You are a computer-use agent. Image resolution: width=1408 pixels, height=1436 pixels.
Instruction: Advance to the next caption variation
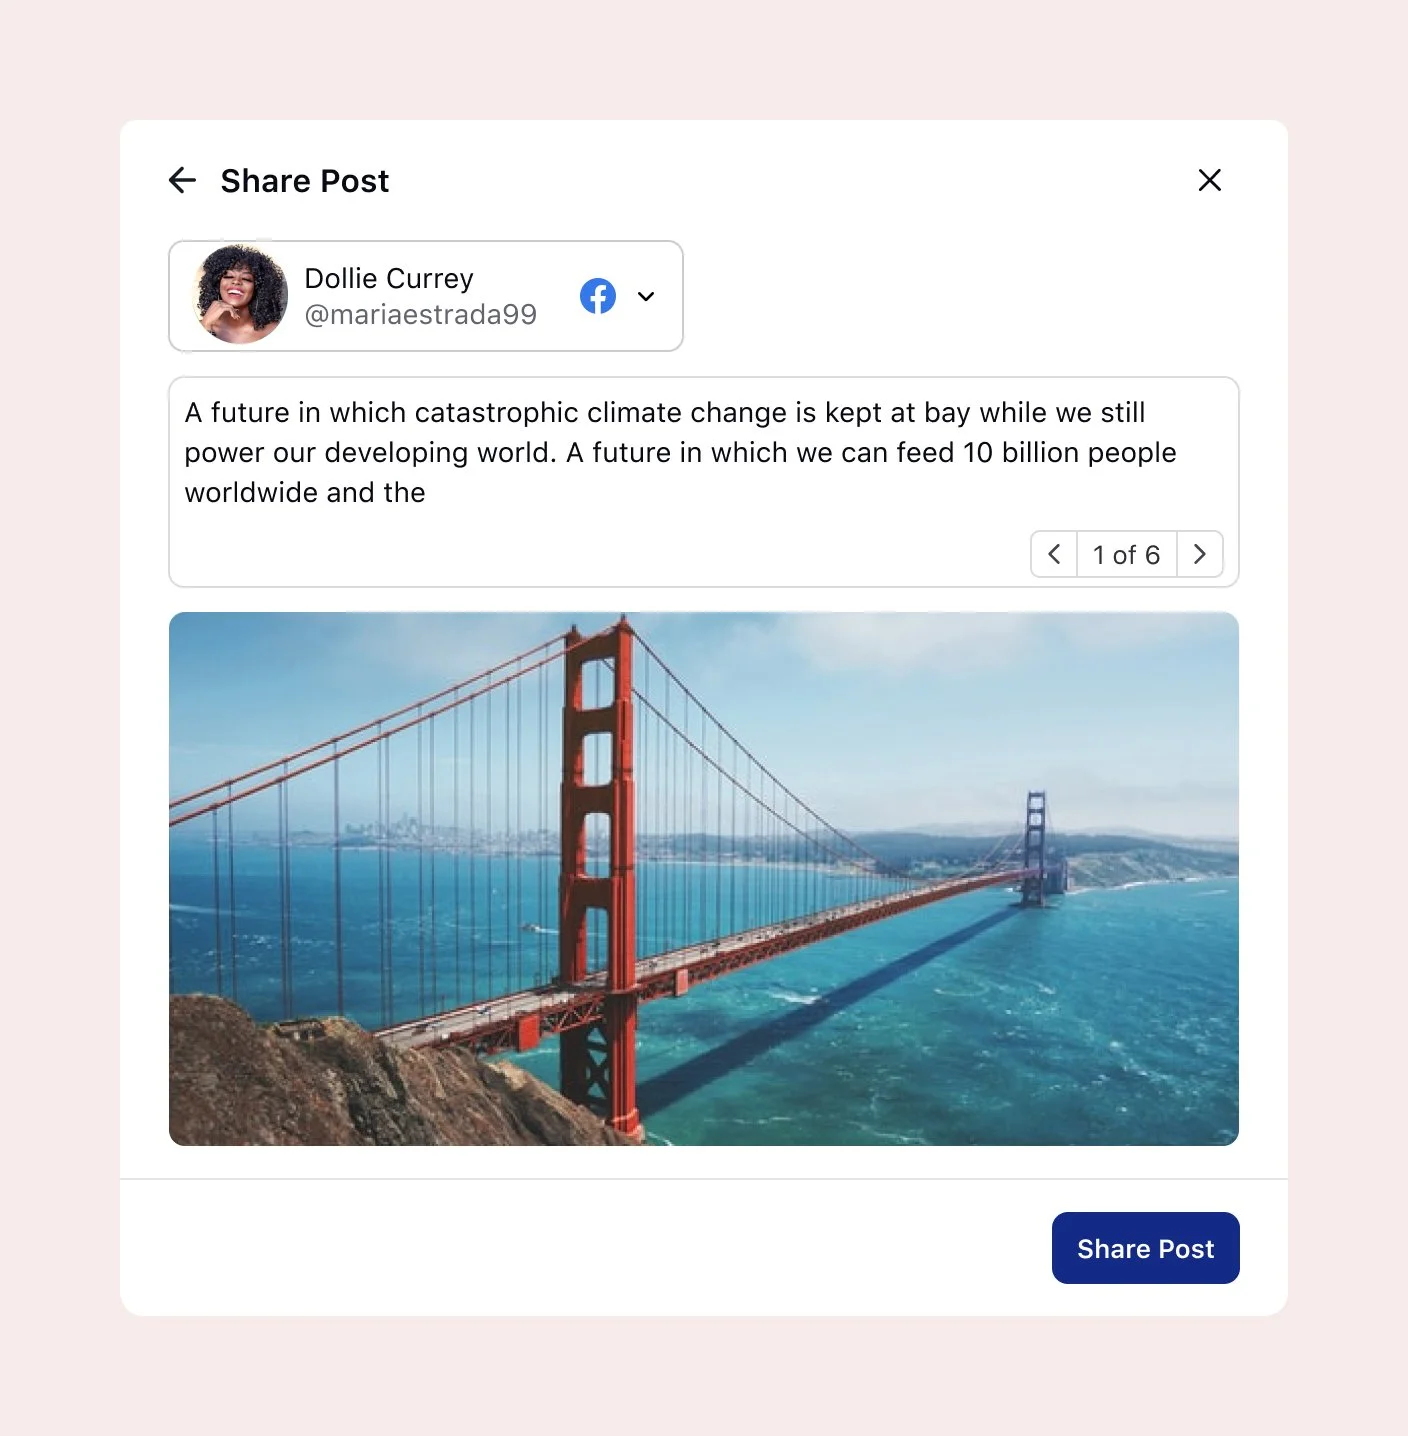pyautogui.click(x=1200, y=554)
